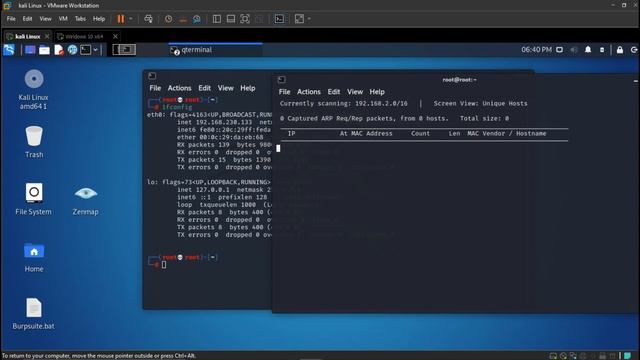Click the stretch guest display icon
This screenshot has width=640, height=360.
pos(299,19)
